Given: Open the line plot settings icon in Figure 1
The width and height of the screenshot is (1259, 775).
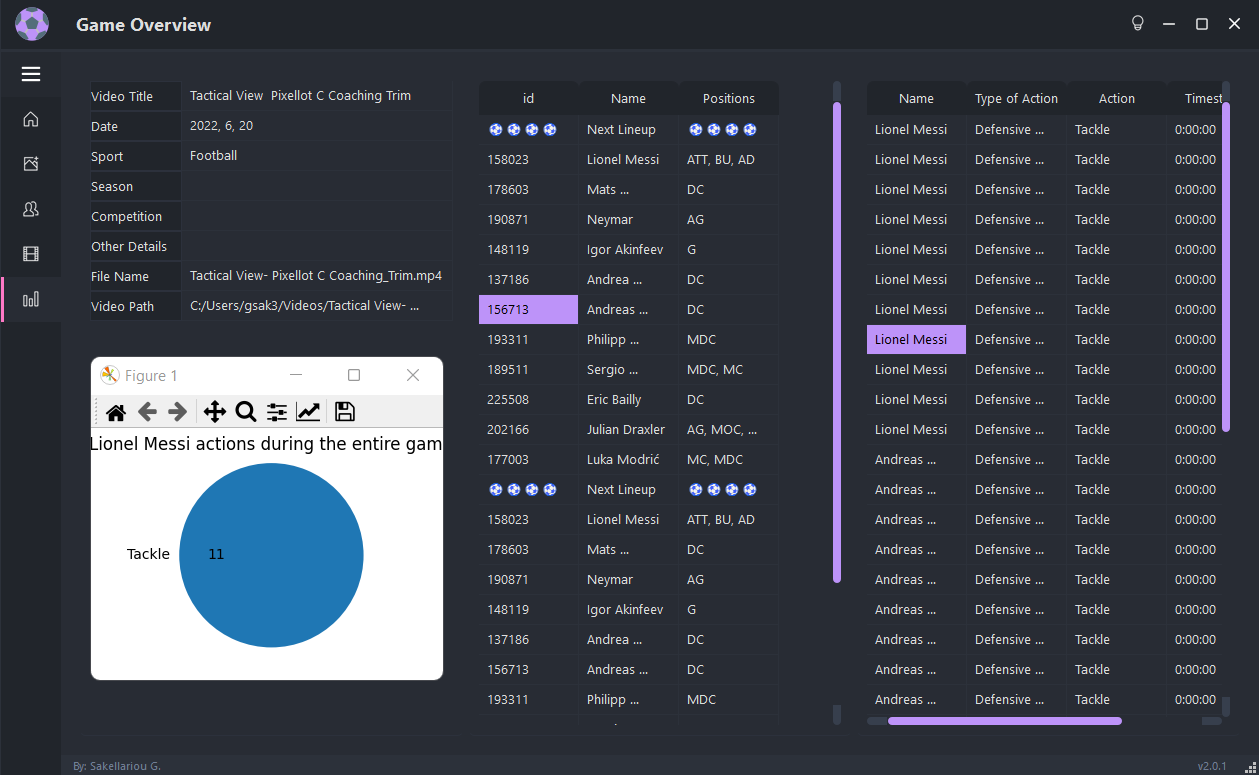Looking at the screenshot, I should tap(308, 411).
